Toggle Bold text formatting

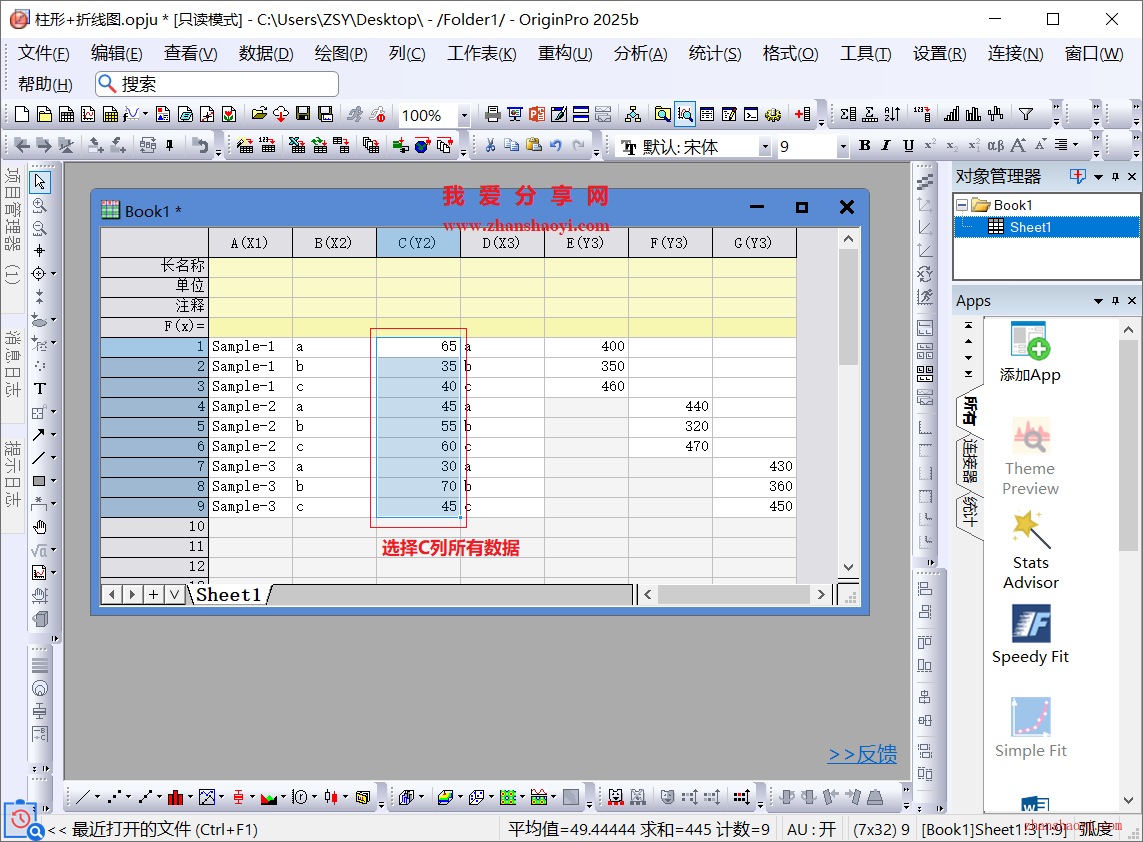pos(864,146)
